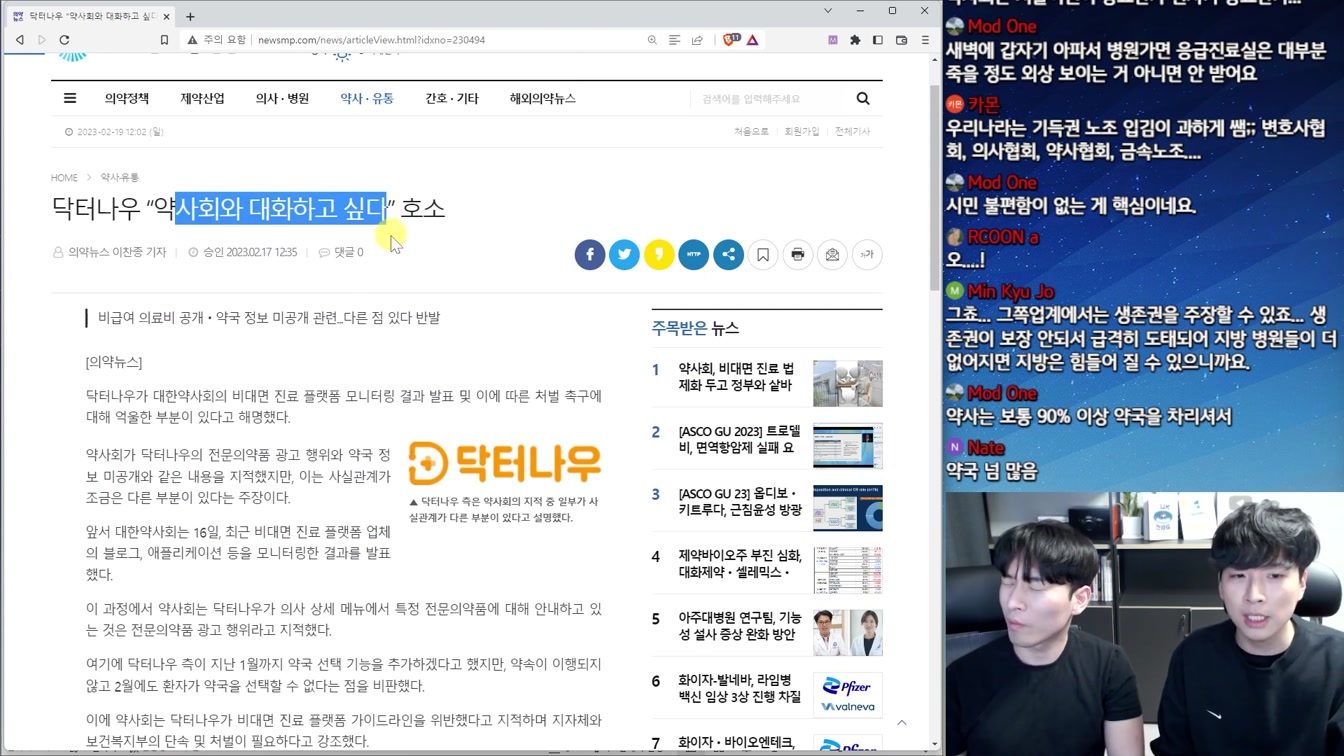Screen dimensions: 1344x756
Task: Click the address bar URL
Action: pos(371,40)
